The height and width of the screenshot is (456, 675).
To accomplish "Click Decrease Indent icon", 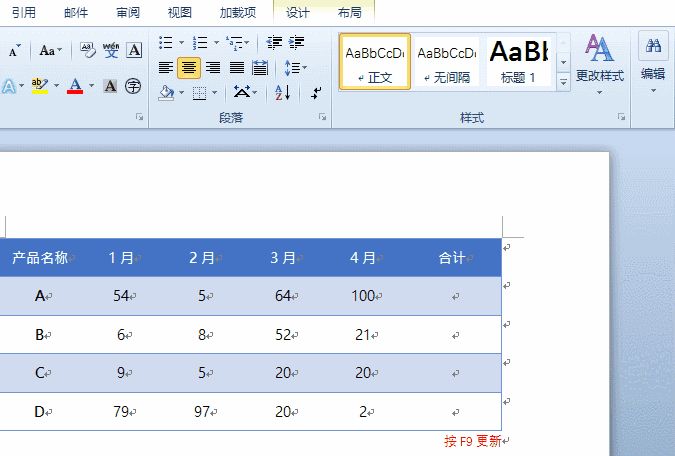I will click(274, 43).
